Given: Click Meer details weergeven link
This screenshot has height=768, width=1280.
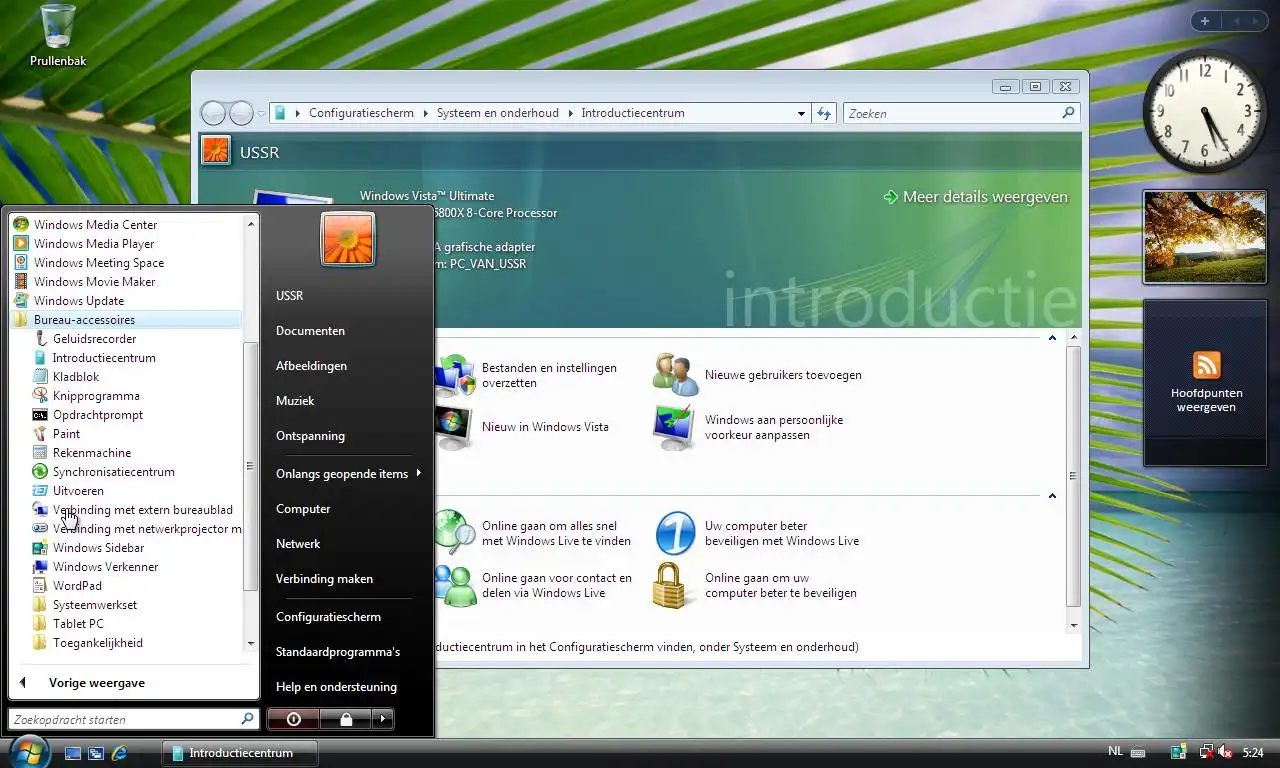Looking at the screenshot, I should tap(975, 197).
